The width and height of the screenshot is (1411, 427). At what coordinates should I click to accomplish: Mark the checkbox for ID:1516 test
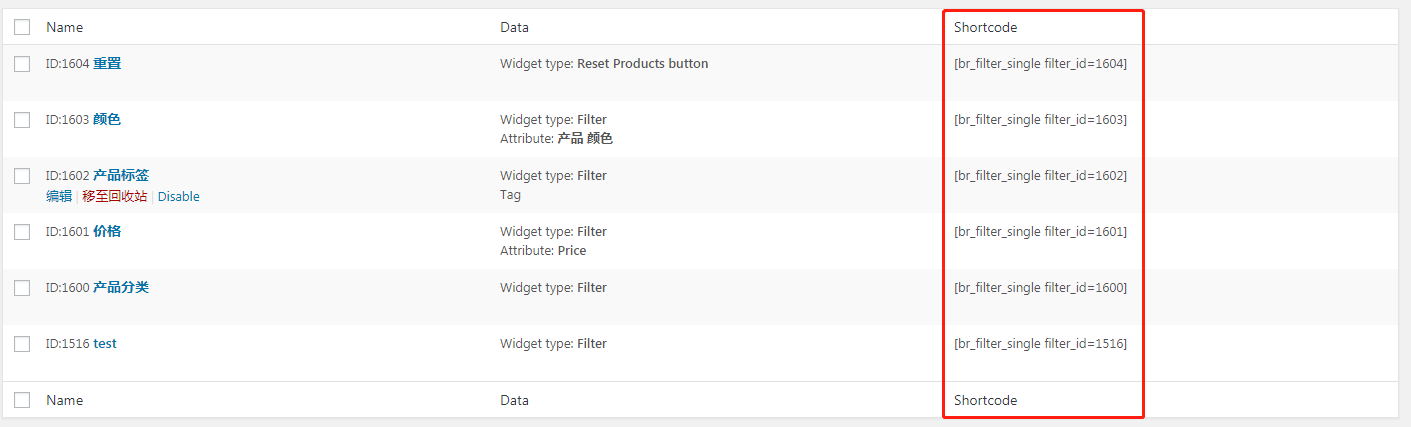pos(22,344)
